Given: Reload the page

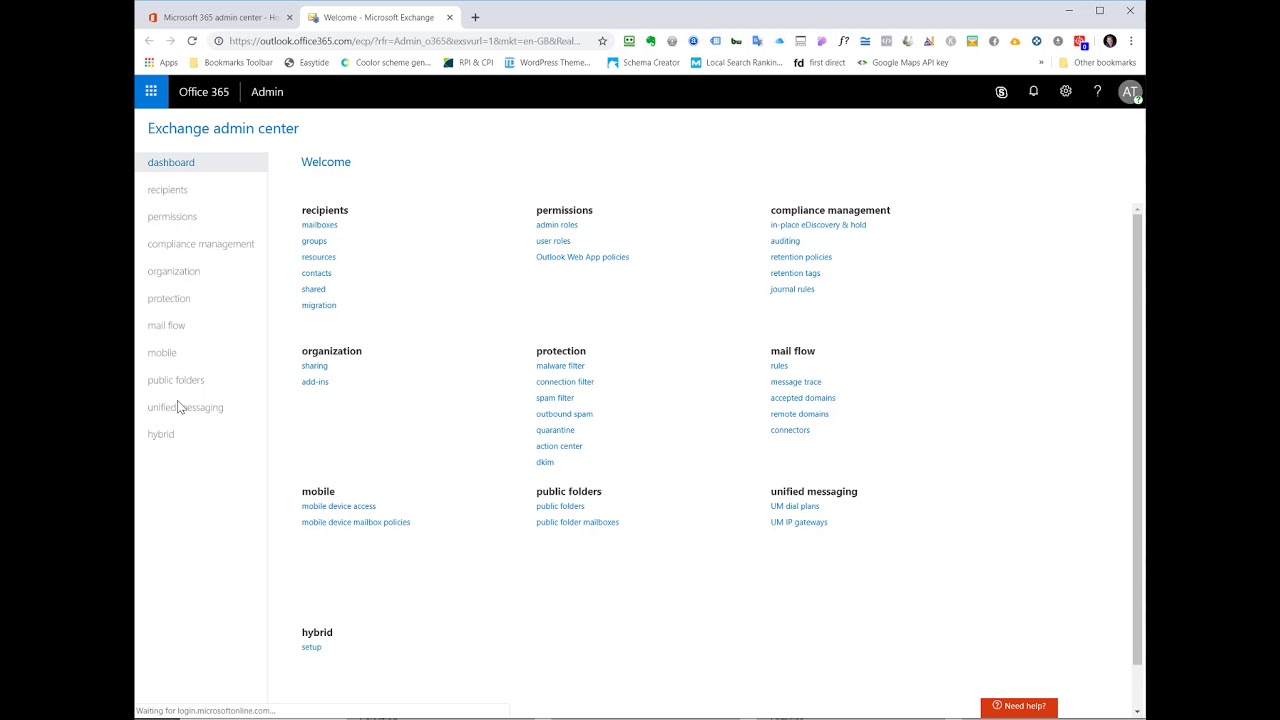Looking at the screenshot, I should [x=192, y=41].
